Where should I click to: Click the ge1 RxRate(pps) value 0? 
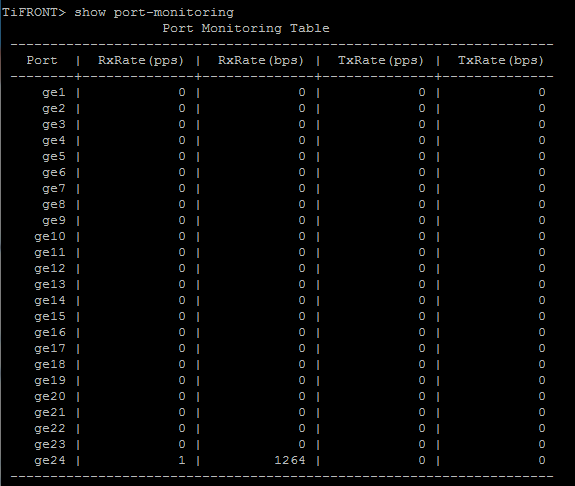[182, 92]
